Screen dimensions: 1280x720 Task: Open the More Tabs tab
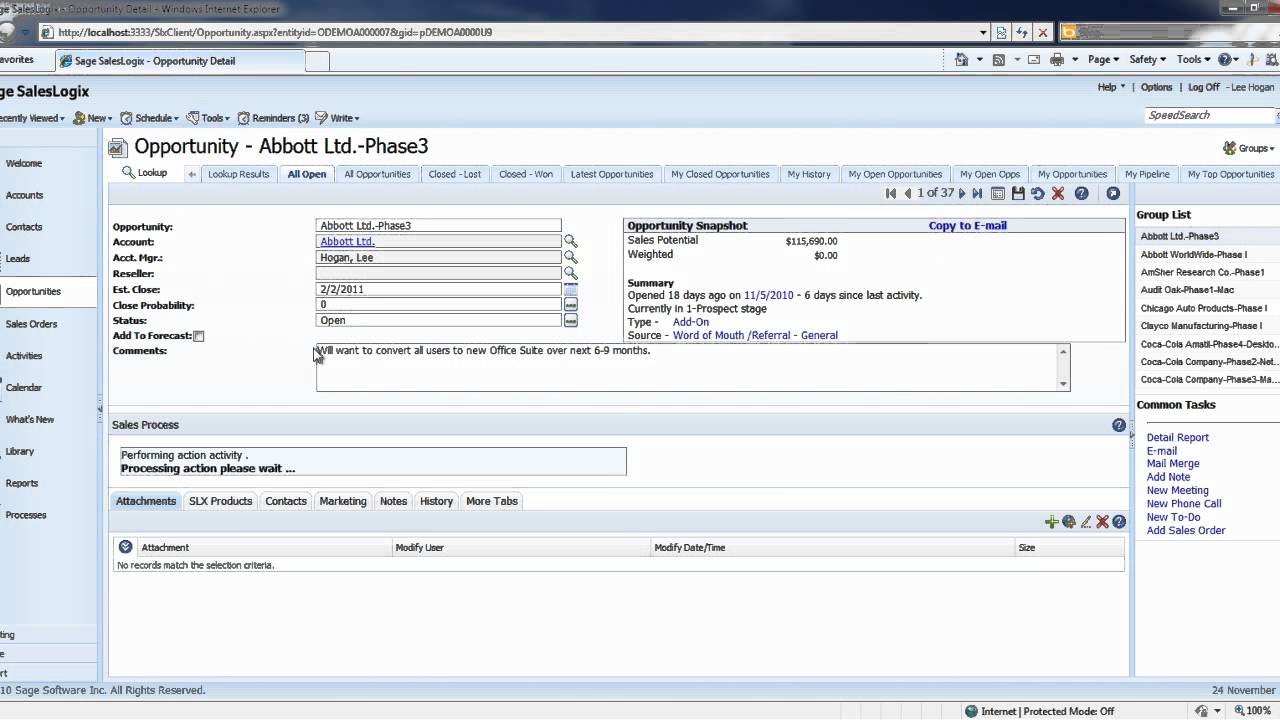pos(492,501)
